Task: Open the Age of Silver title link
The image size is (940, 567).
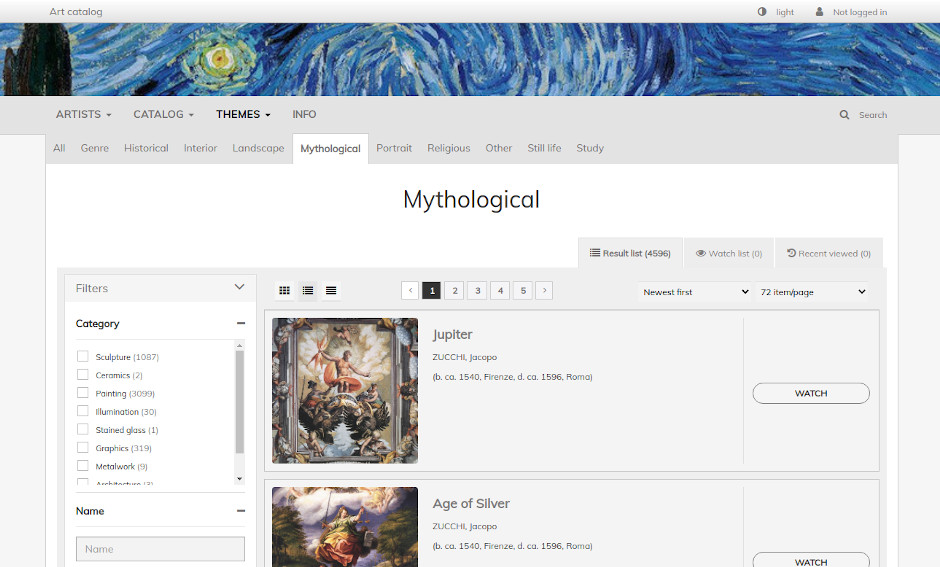Action: point(471,504)
